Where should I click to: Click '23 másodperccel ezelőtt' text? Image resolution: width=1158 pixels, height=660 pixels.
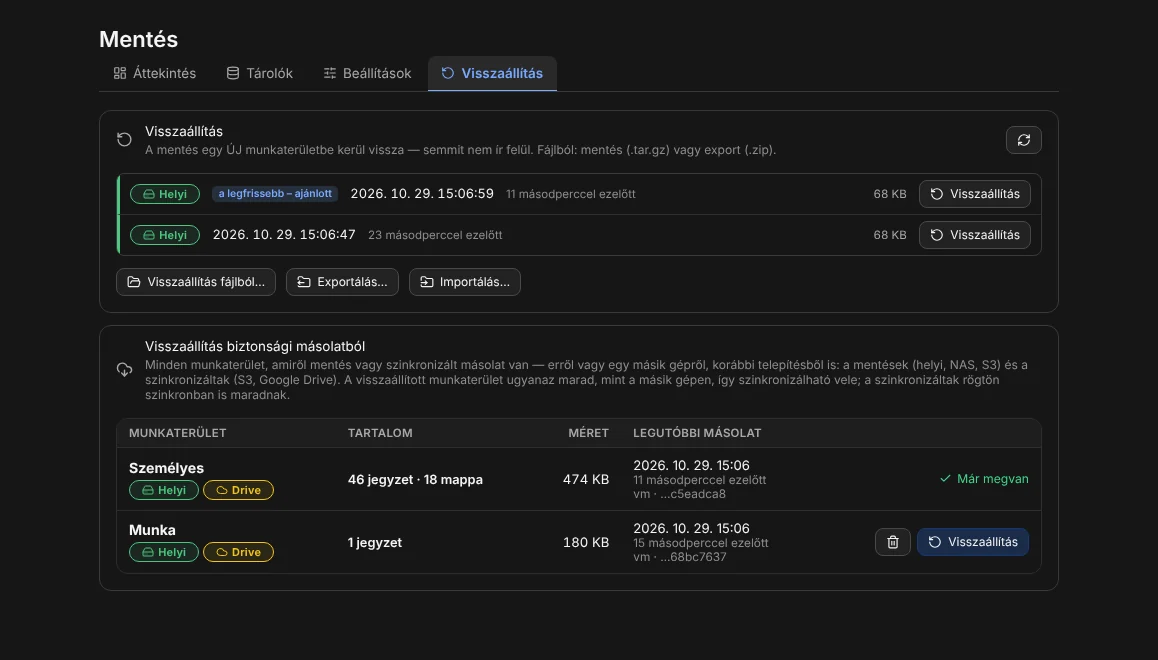435,235
